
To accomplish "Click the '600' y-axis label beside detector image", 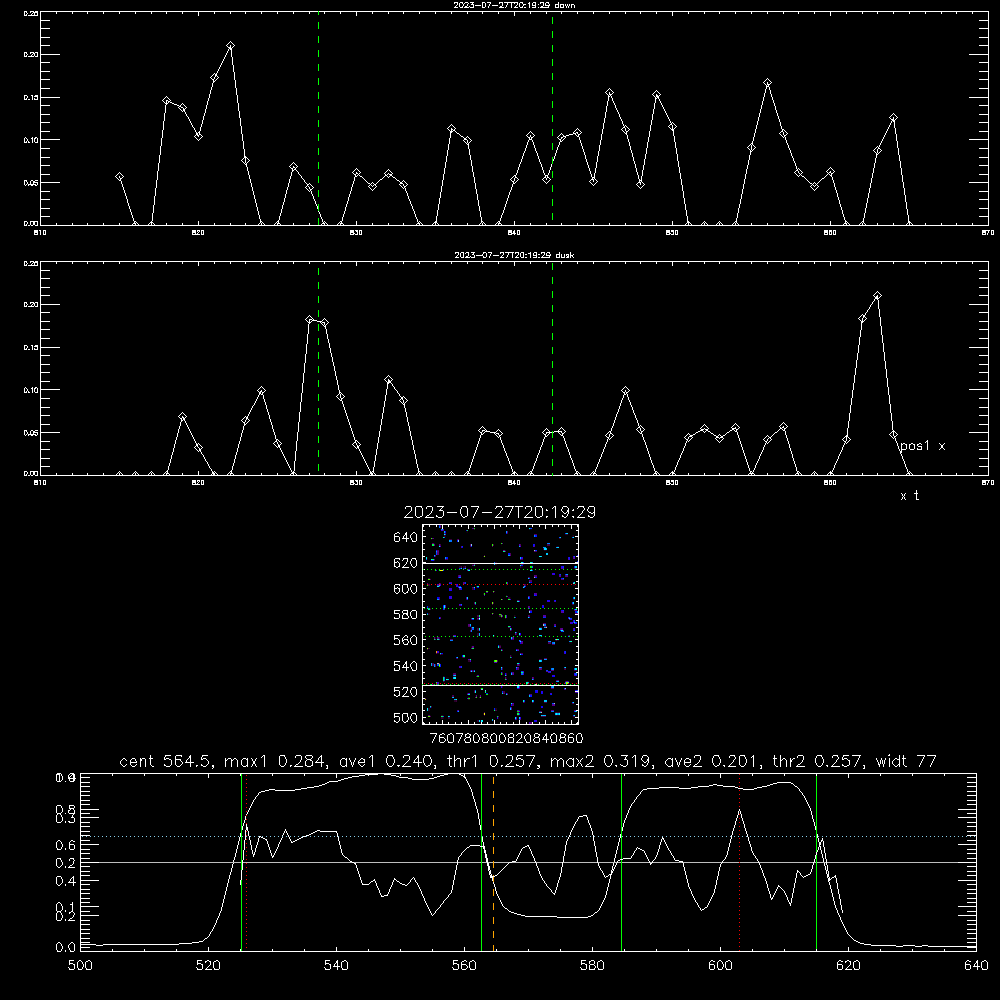I will (406, 589).
